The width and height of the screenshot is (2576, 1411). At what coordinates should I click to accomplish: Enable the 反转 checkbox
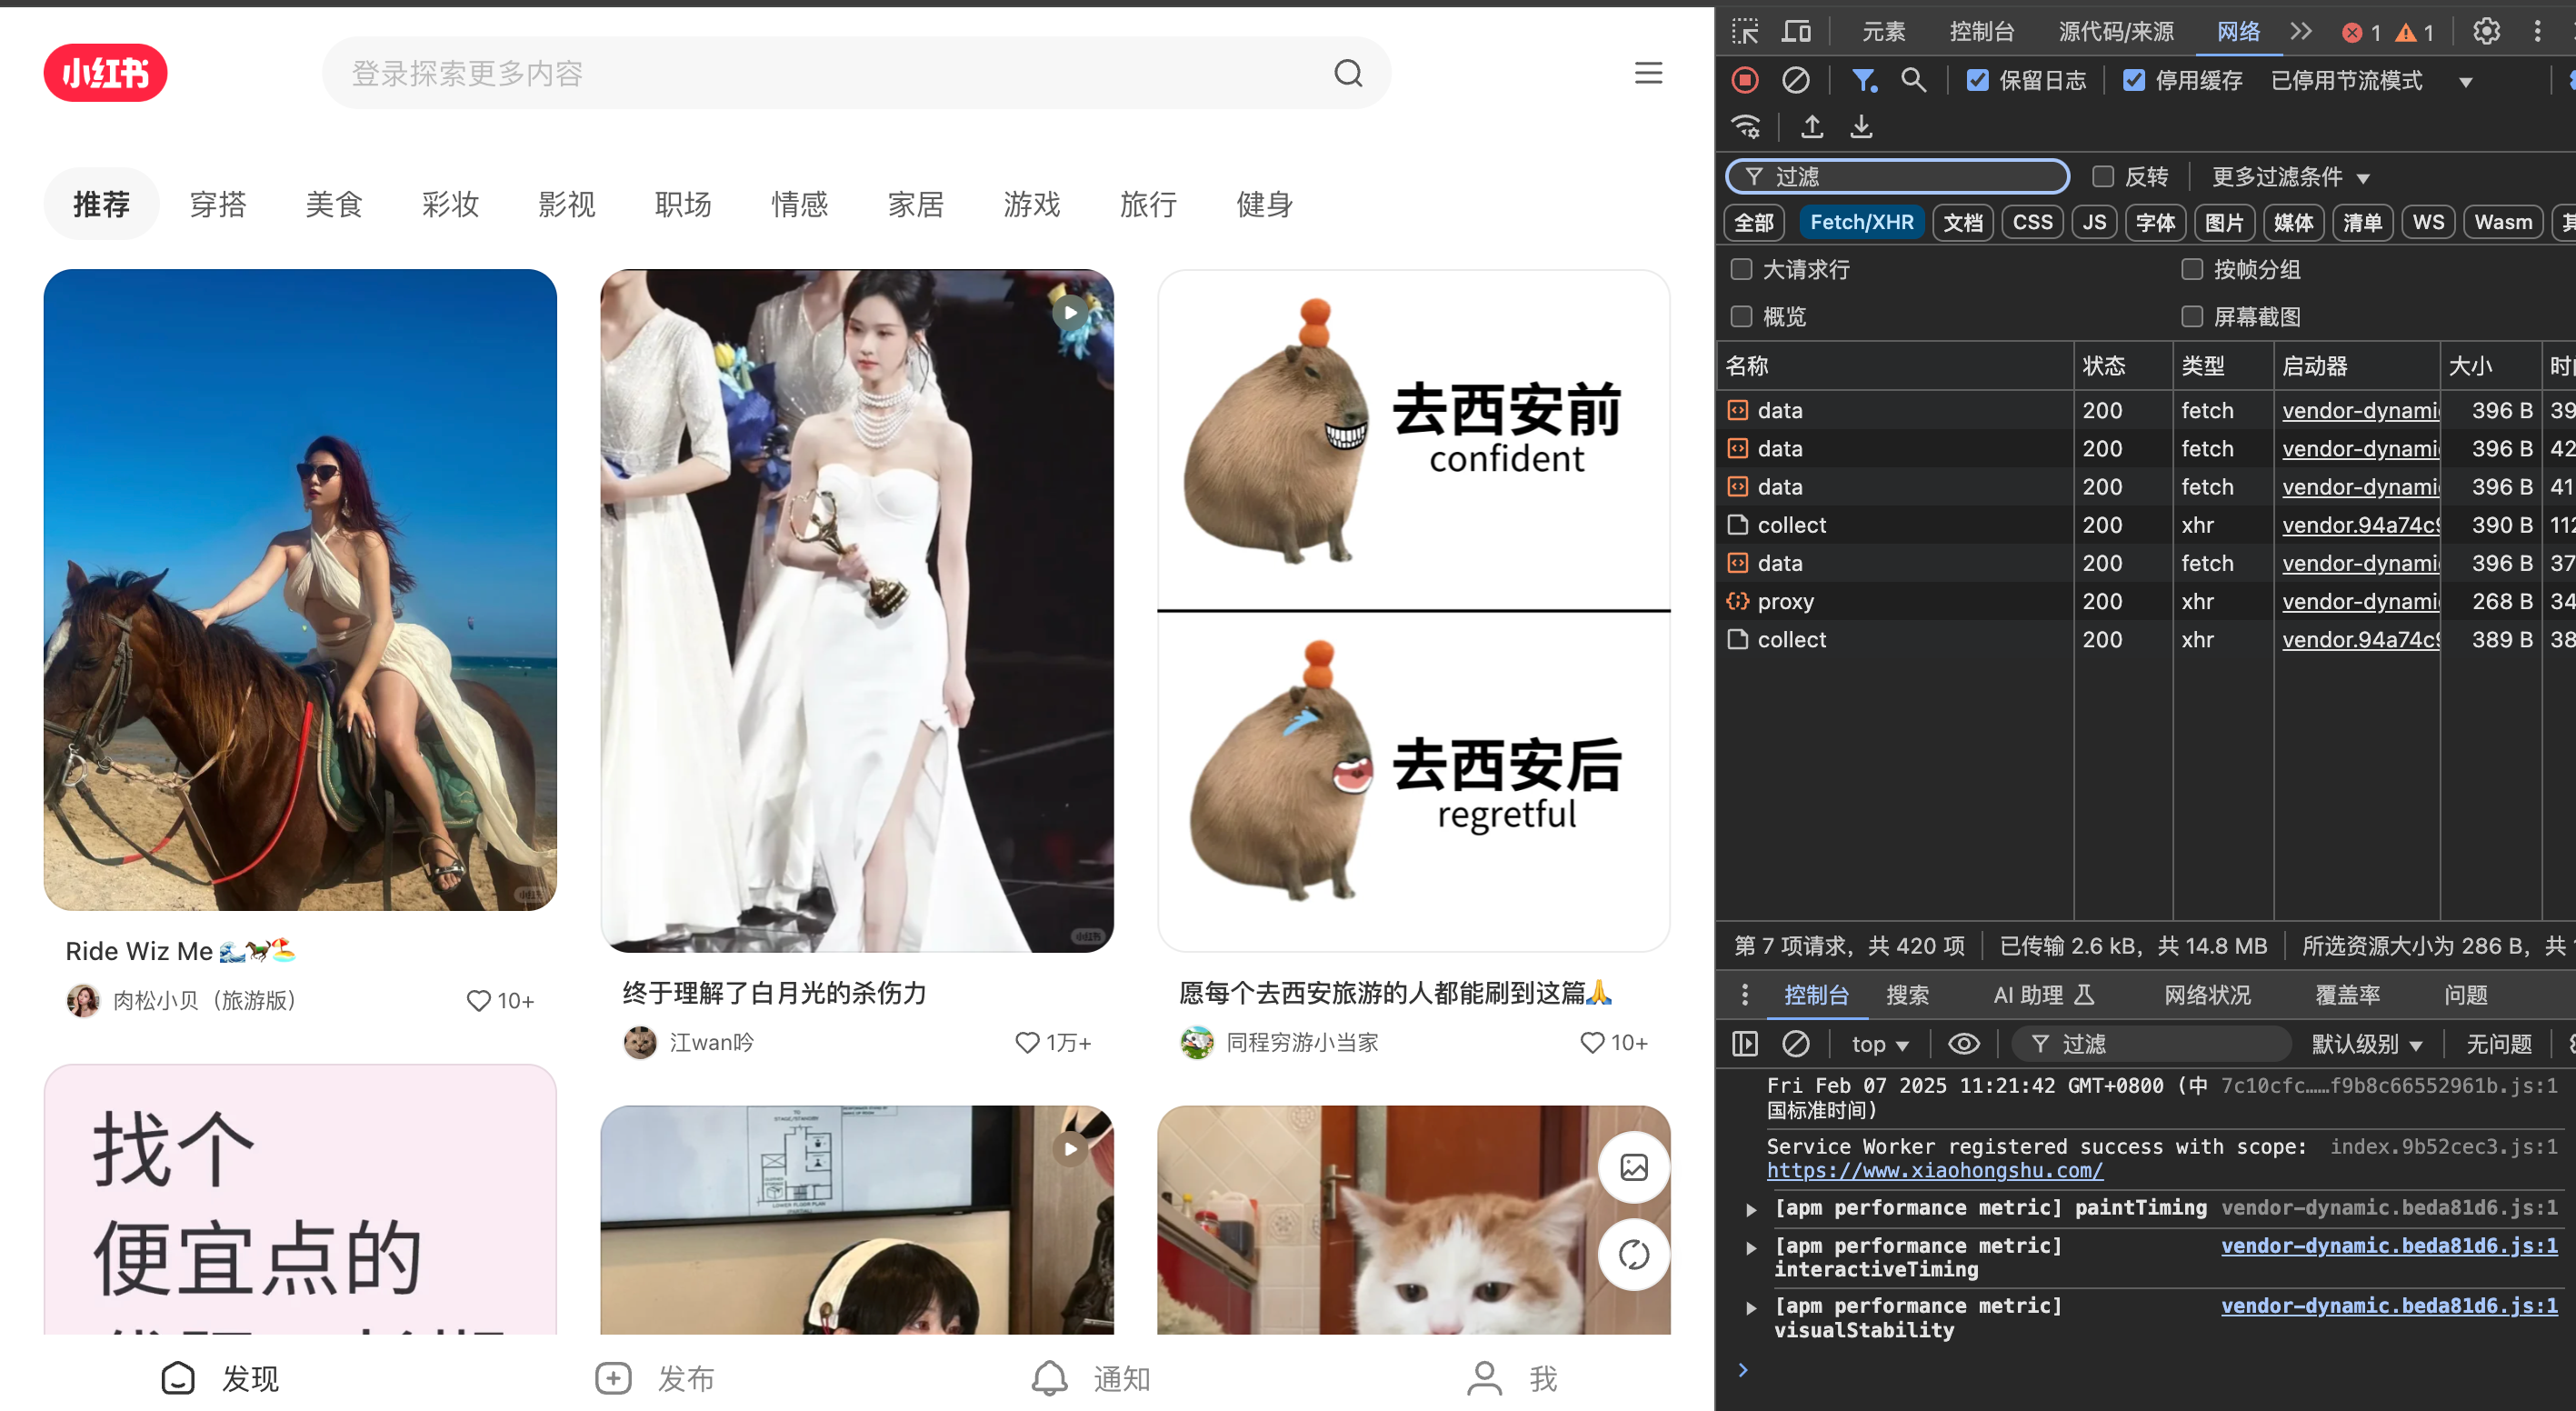[x=2103, y=177]
